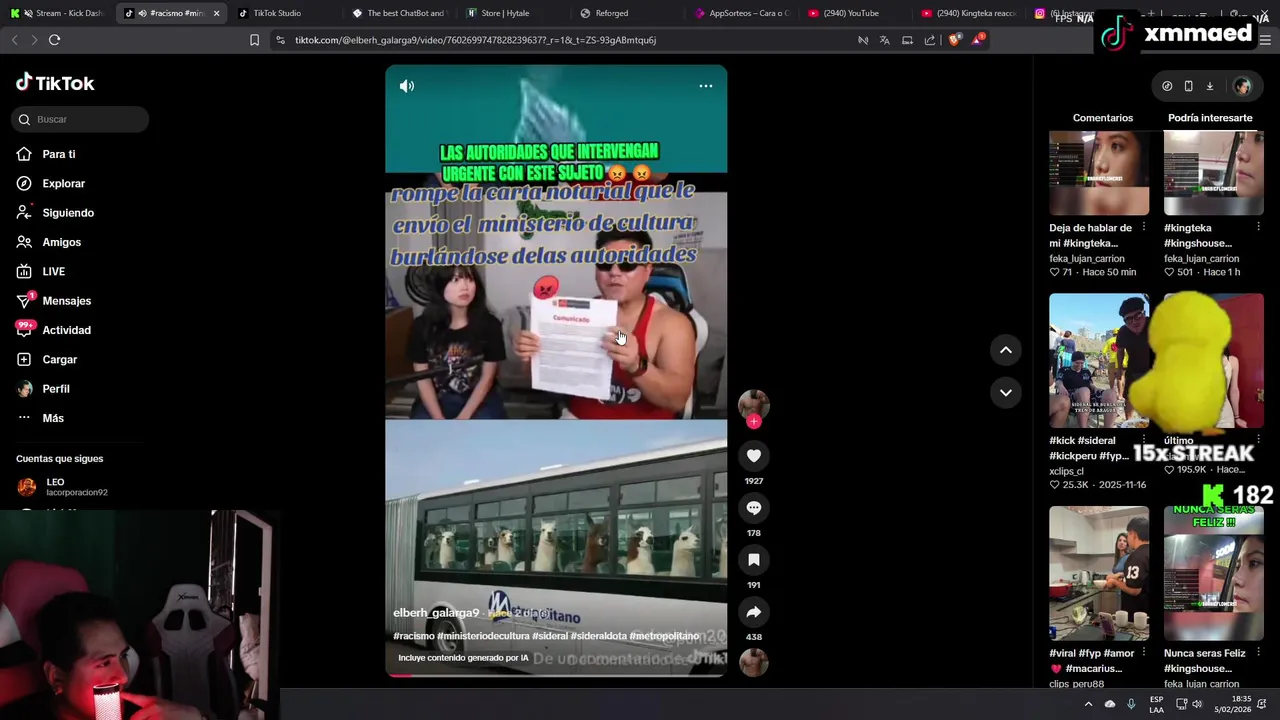The height and width of the screenshot is (720, 1280).
Task: Open the 'Nunca seras Feliz' video thumbnail
Action: click(1213, 573)
